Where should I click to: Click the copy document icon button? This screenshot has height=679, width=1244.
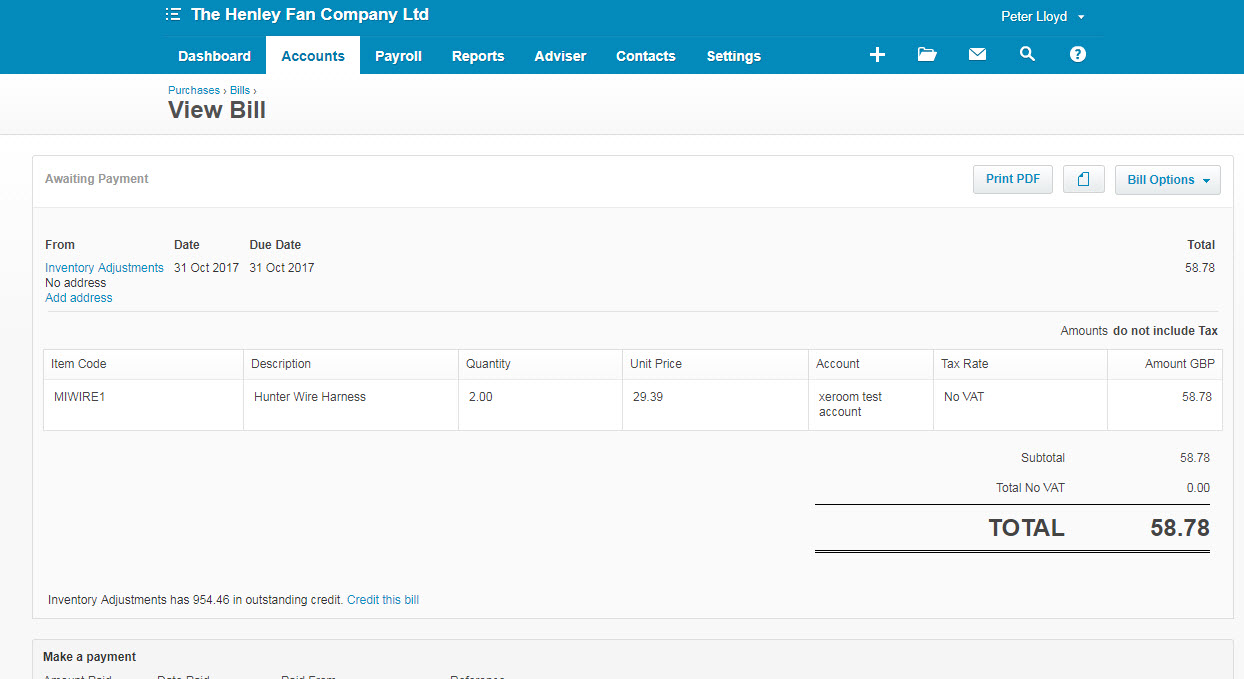coord(1083,180)
